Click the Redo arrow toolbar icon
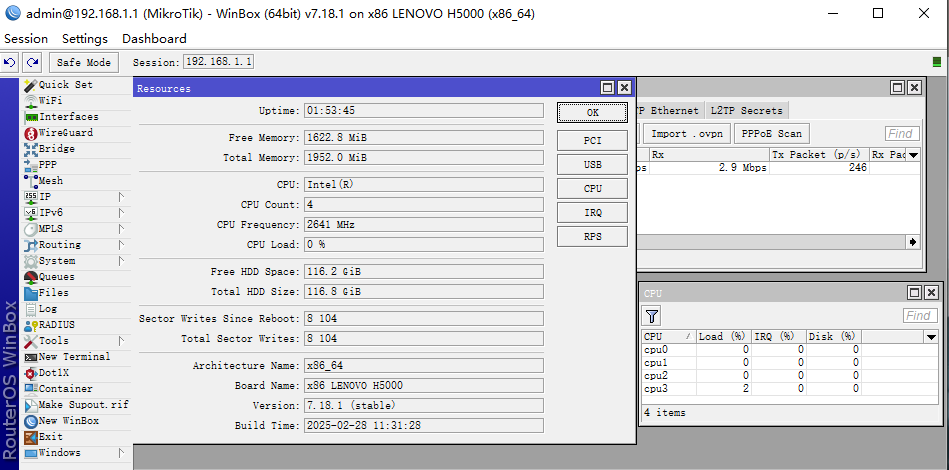This screenshot has height=470, width=949. (x=33, y=62)
